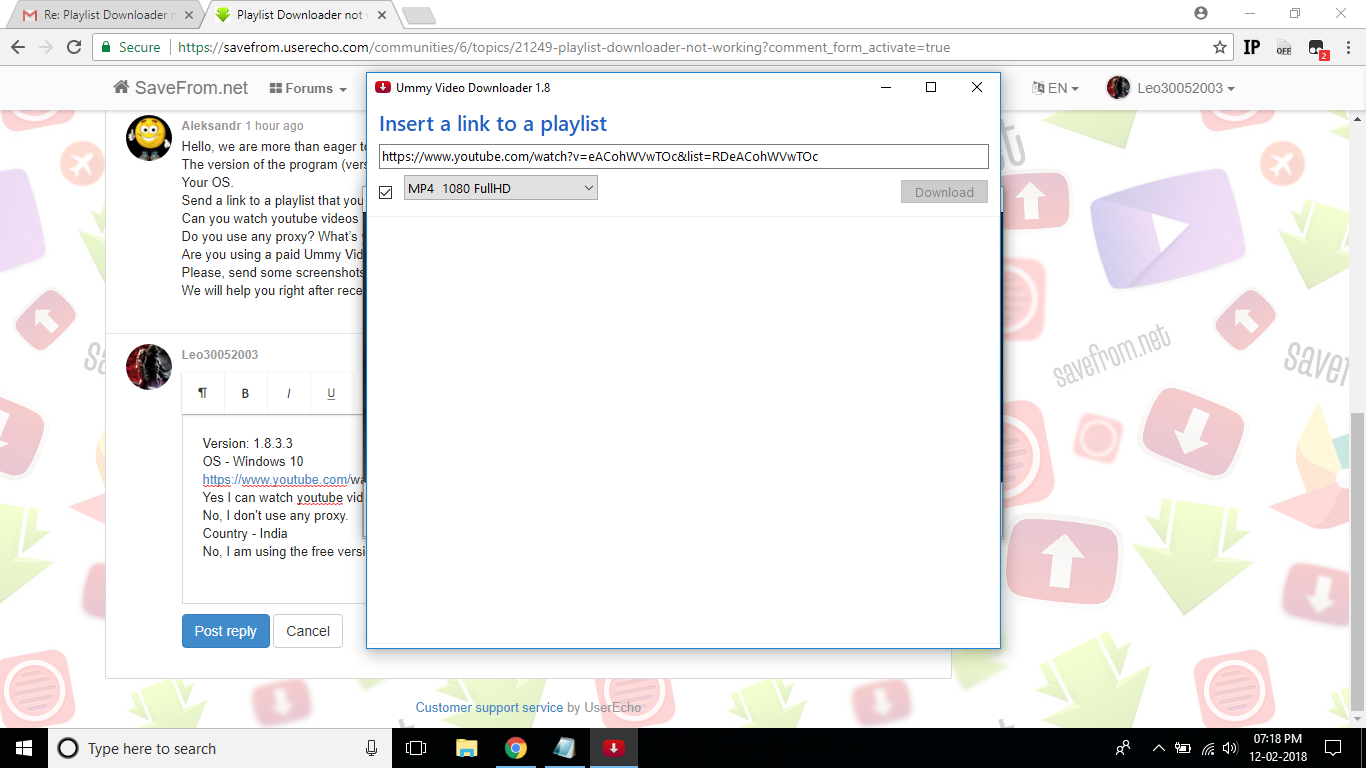Bookmark this page with the star icon
The image size is (1366, 768).
(1219, 47)
